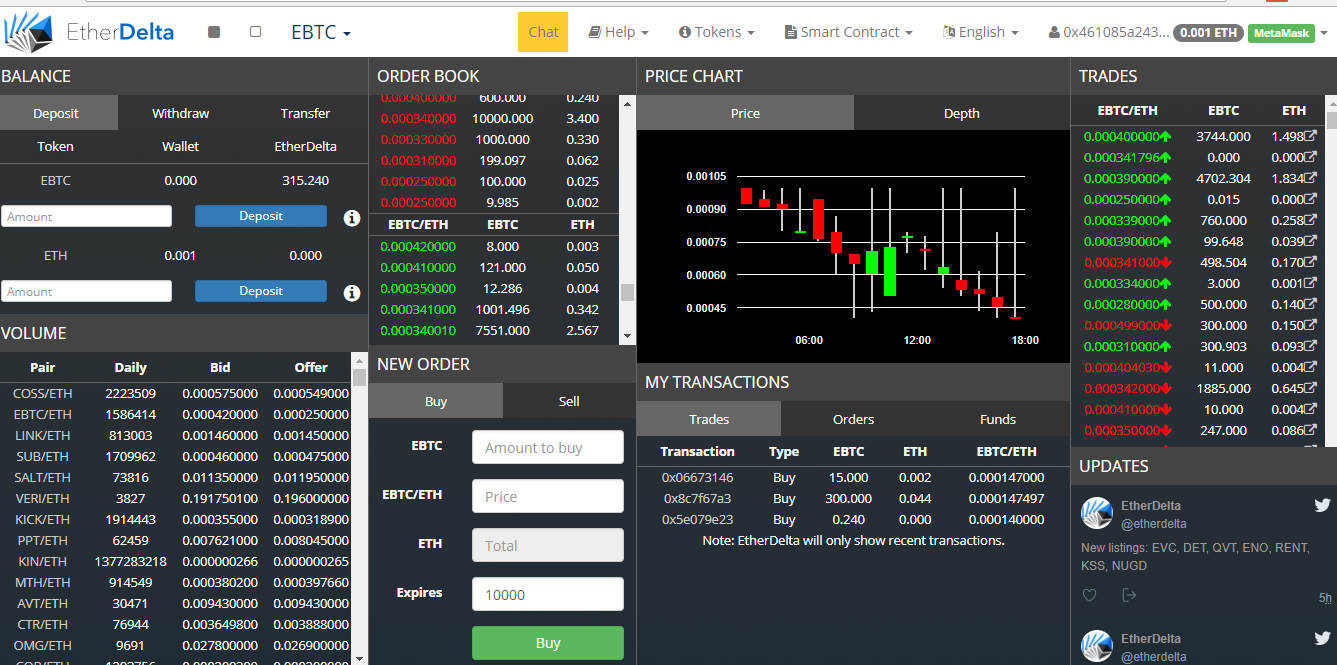
Task: Click the green Buy submit button
Action: pyautogui.click(x=548, y=643)
